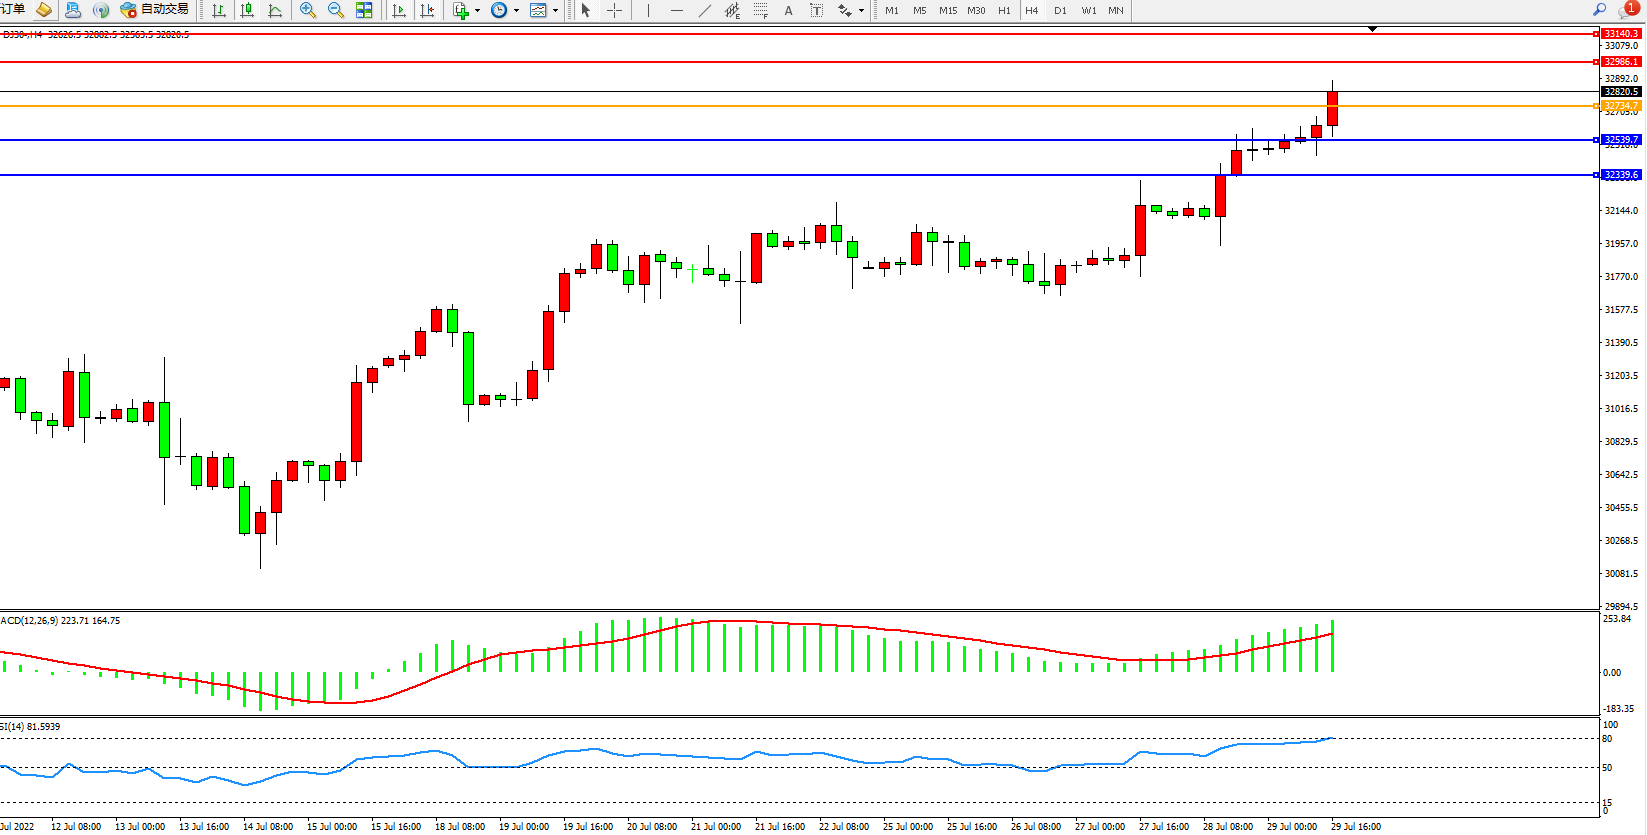Pick the trendline drawing tool
This screenshot has height=835, width=1647.
tap(705, 10)
